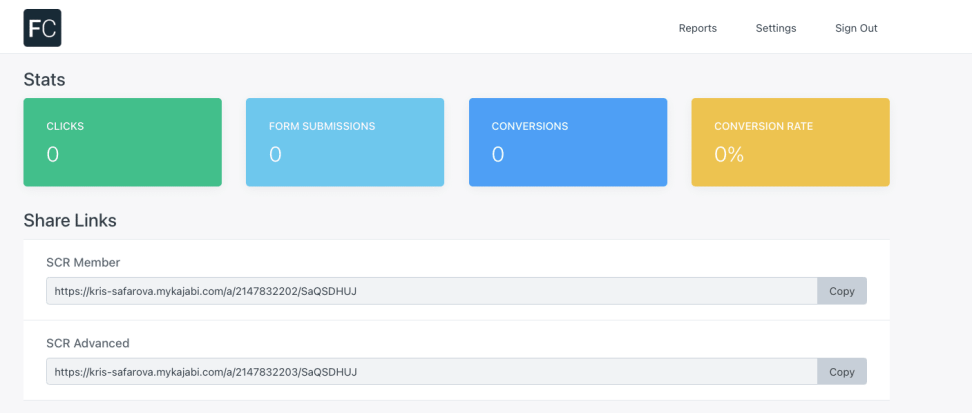Open the Reports menu item
The width and height of the screenshot is (972, 413).
pyautogui.click(x=697, y=28)
